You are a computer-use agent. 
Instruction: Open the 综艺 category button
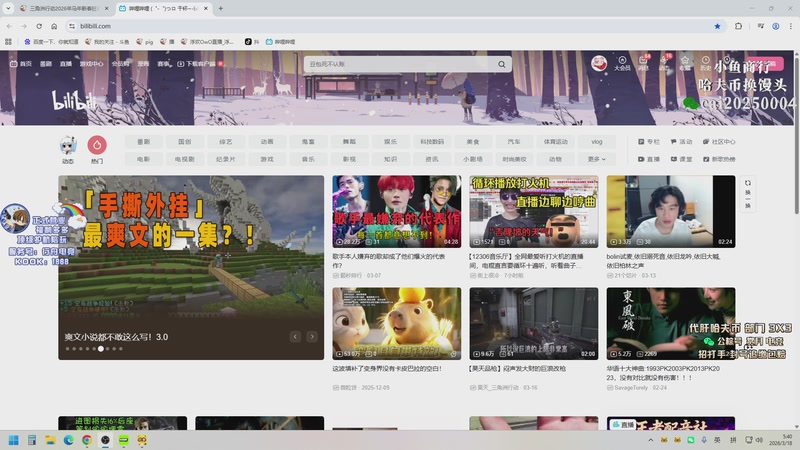(x=226, y=142)
